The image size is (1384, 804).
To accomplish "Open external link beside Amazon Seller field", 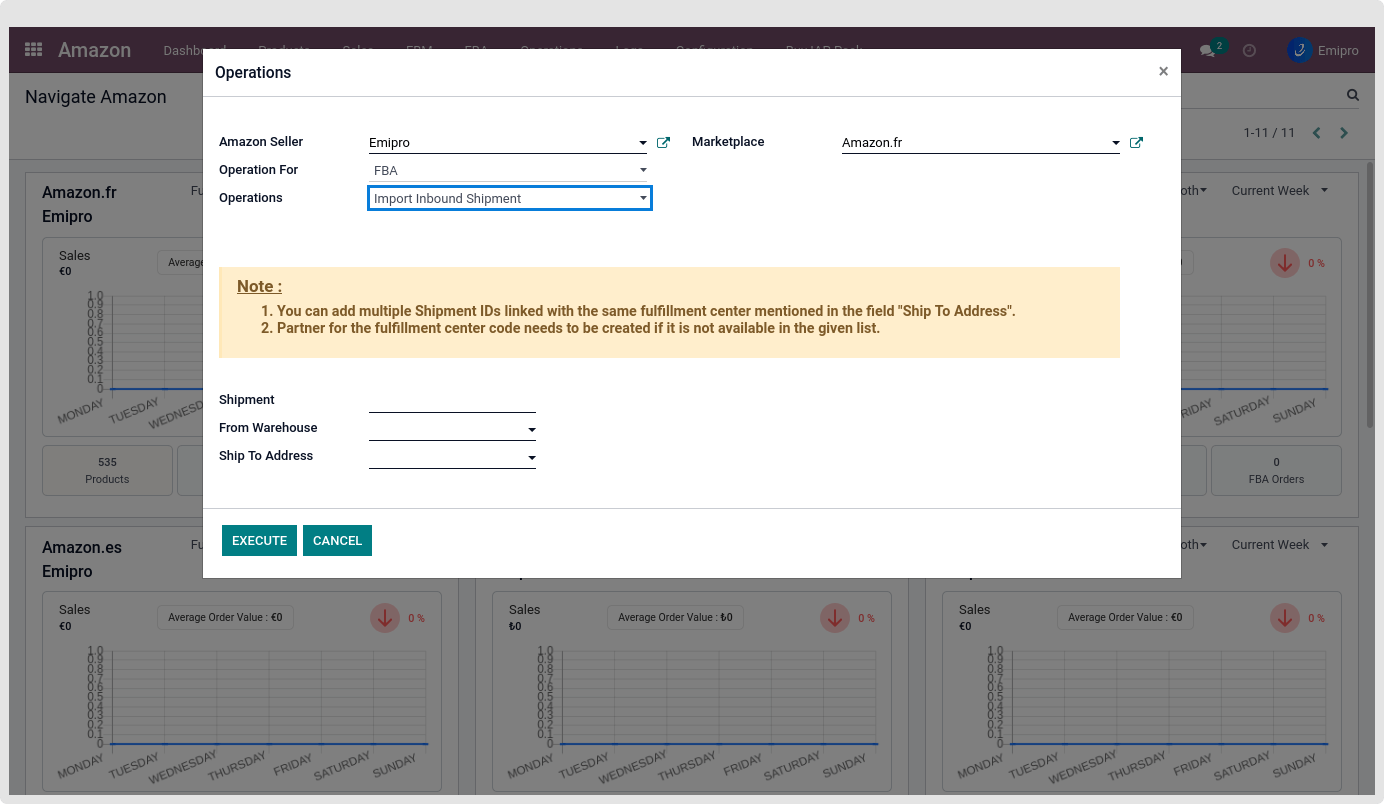I will point(663,143).
